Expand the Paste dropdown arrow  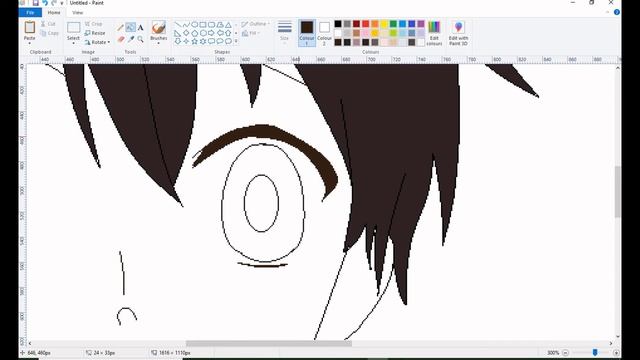point(29,43)
